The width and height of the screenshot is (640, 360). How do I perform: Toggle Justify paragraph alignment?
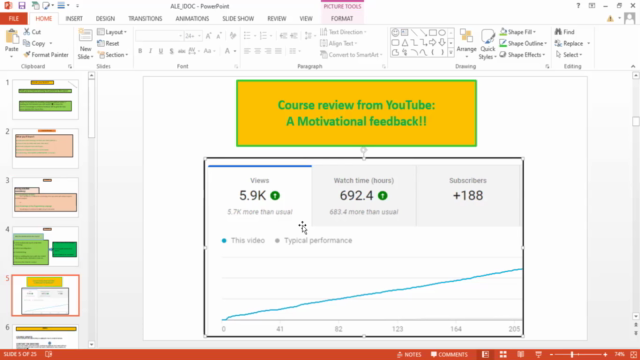278,51
